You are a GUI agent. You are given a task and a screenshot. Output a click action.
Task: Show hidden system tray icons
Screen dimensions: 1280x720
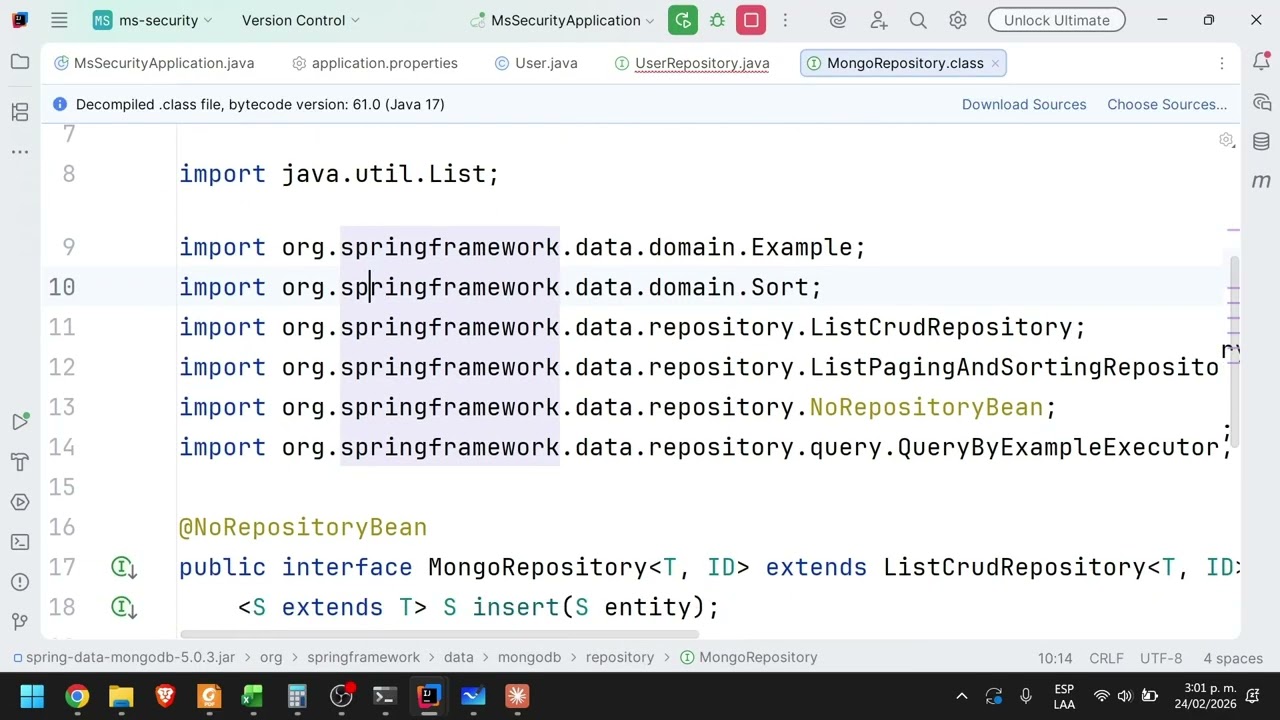tap(962, 696)
